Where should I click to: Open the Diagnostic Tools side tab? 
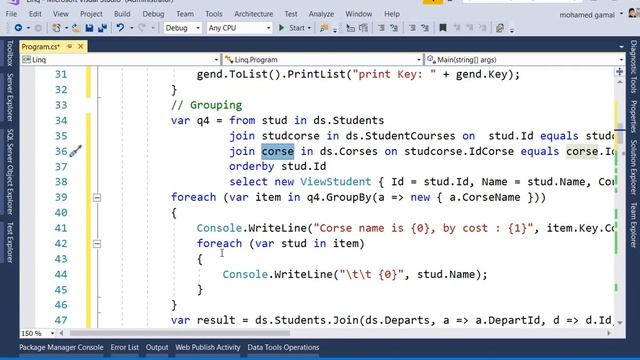pos(633,66)
